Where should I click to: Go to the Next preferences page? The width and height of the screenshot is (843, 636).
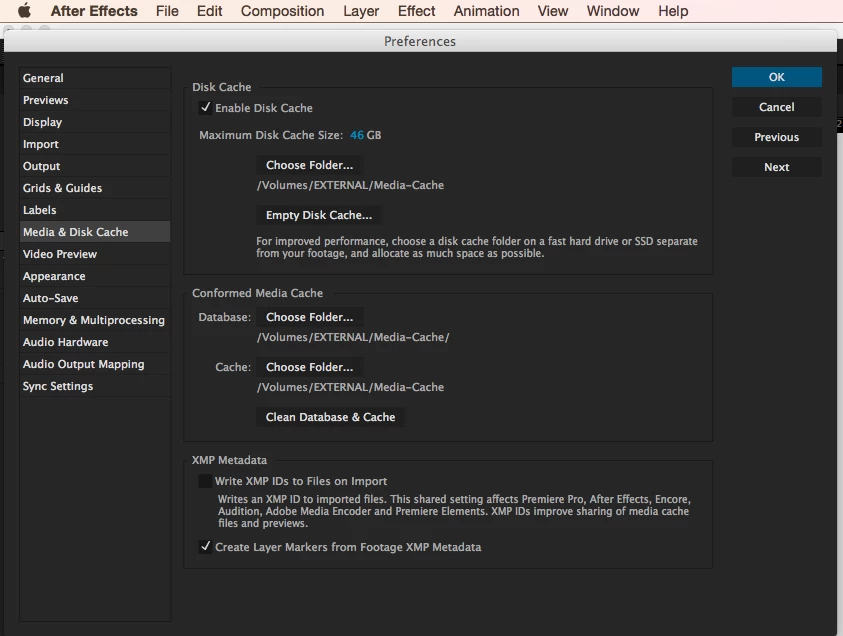(x=776, y=167)
